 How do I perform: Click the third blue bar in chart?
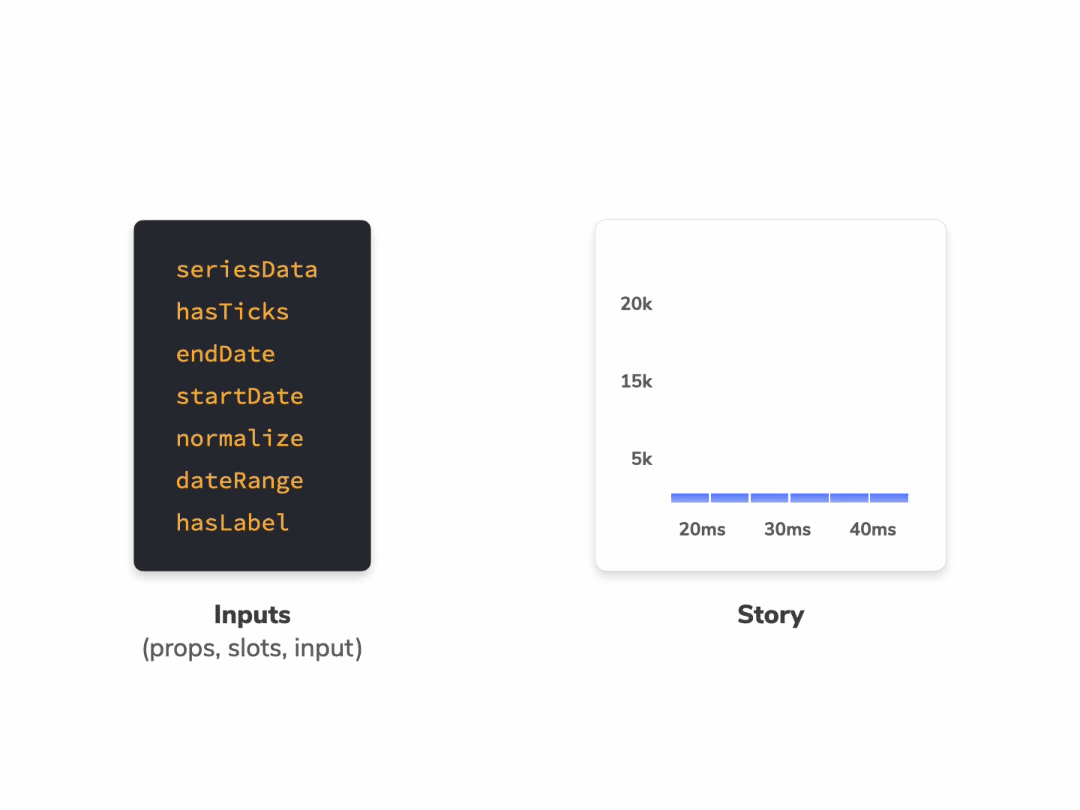769,497
